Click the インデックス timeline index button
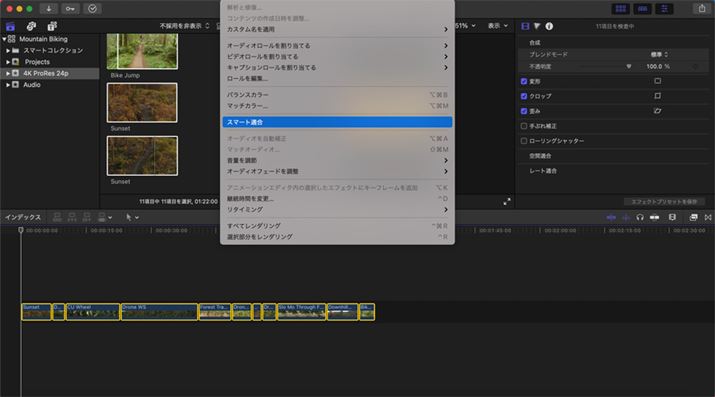The height and width of the screenshot is (397, 715). click(x=23, y=217)
